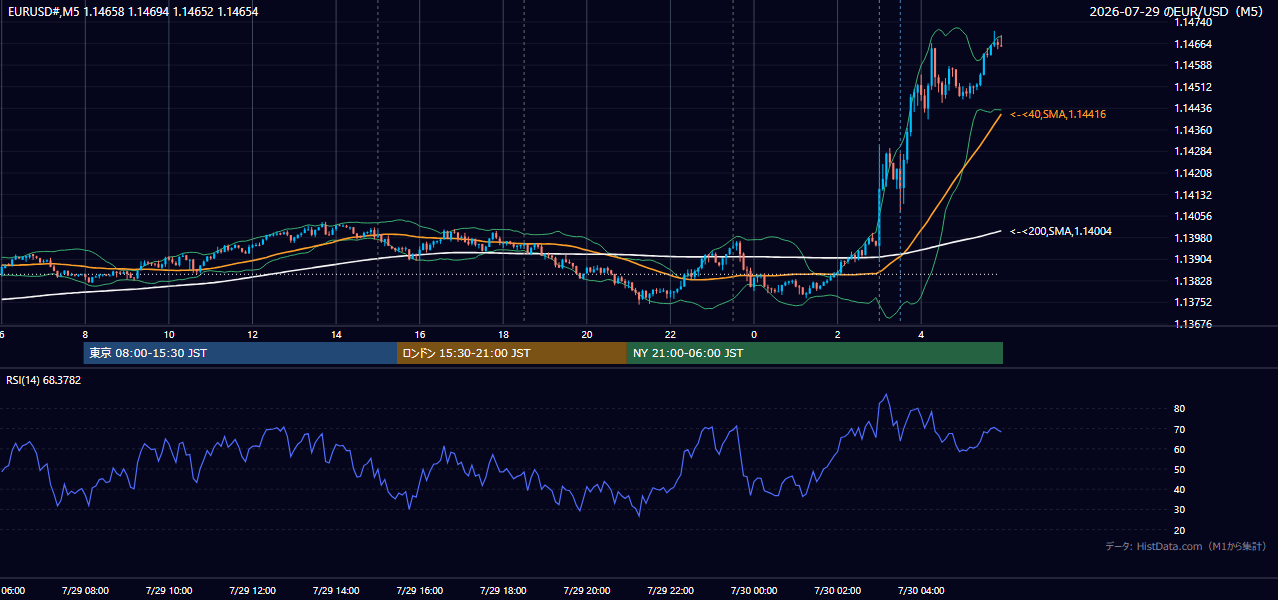Click hour label 18 under price chart
Screen dimensions: 1278x600
click(503, 335)
